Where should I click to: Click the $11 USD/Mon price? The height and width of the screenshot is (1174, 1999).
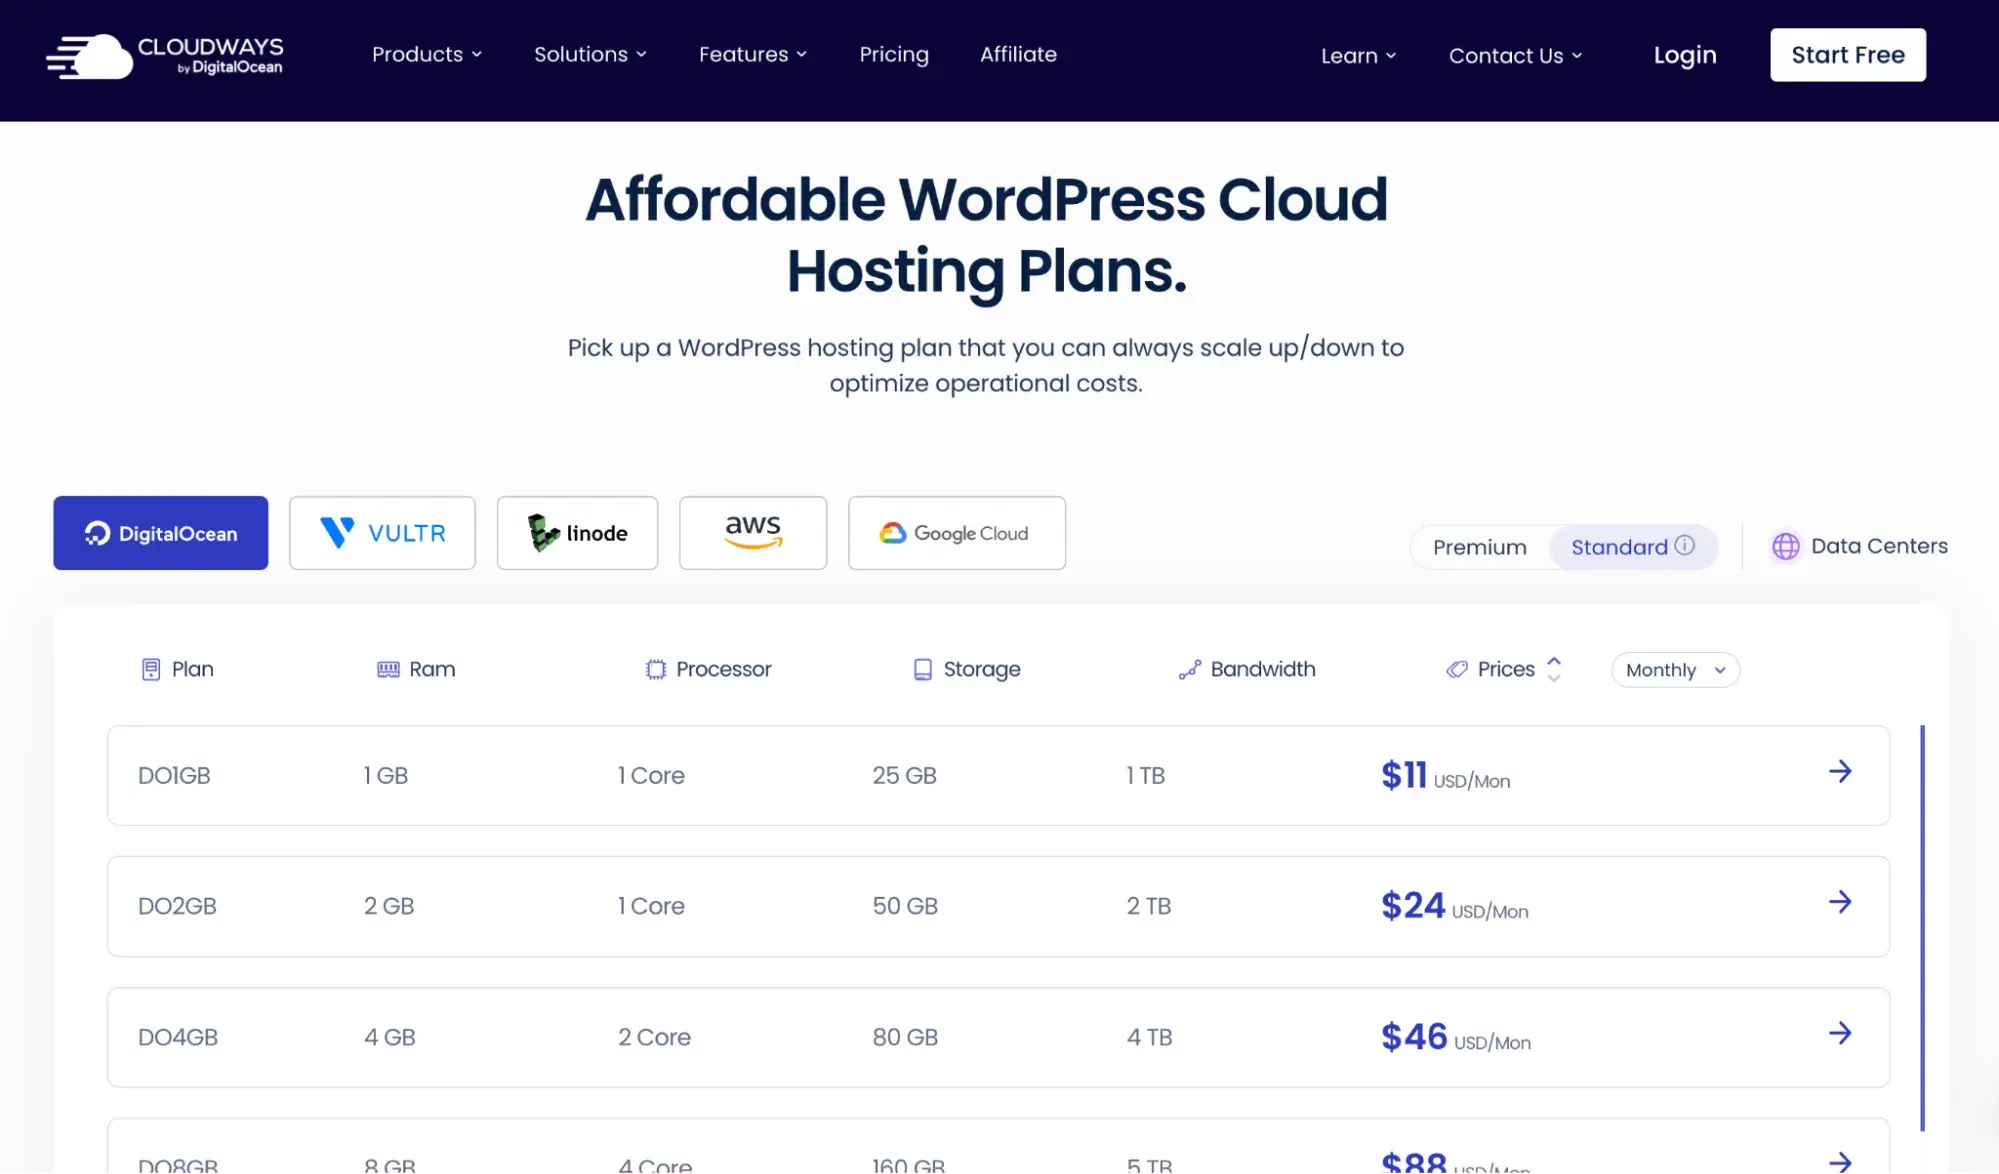pos(1445,776)
